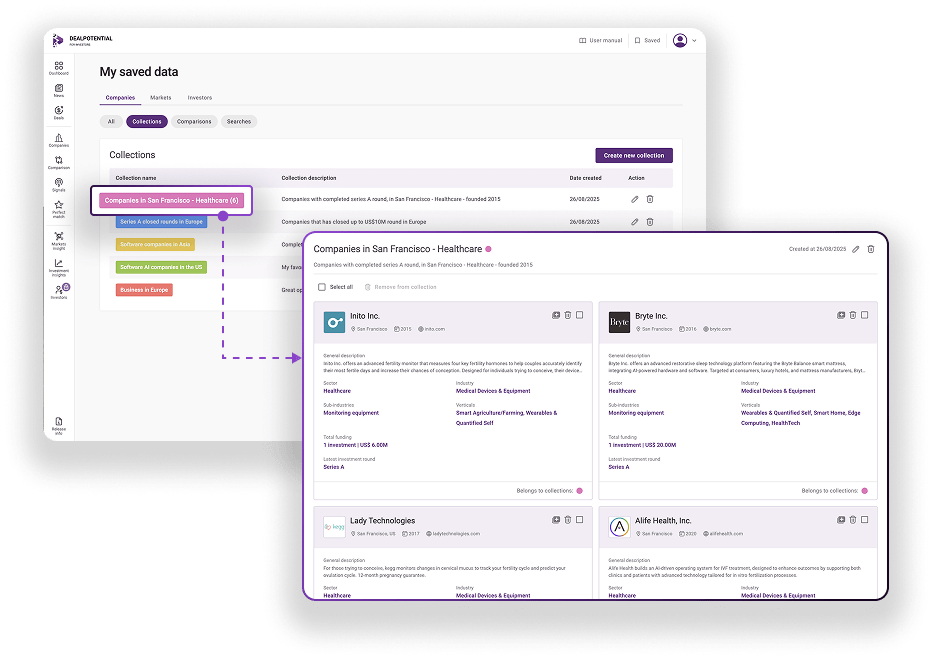The width and height of the screenshot is (932, 659).
Task: Open the user profile avatar
Action: click(x=680, y=40)
